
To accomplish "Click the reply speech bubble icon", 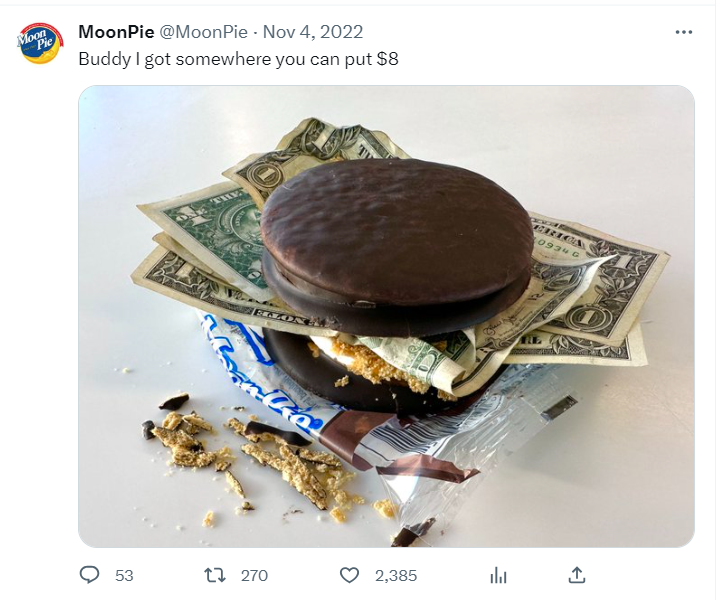I will [91, 575].
